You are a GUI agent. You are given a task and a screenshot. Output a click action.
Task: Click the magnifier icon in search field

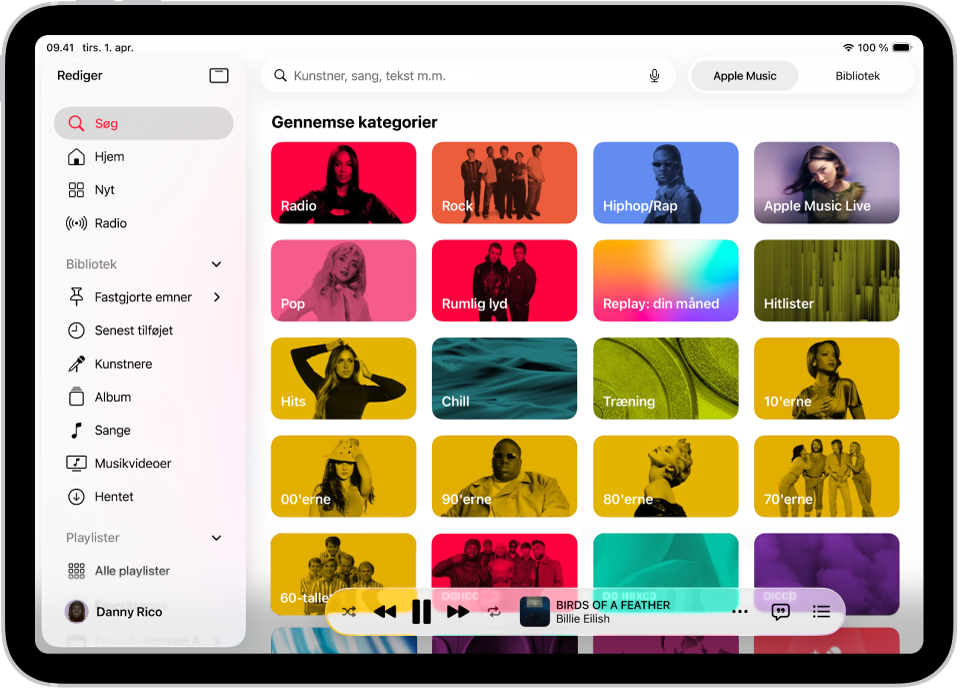pyautogui.click(x=280, y=76)
